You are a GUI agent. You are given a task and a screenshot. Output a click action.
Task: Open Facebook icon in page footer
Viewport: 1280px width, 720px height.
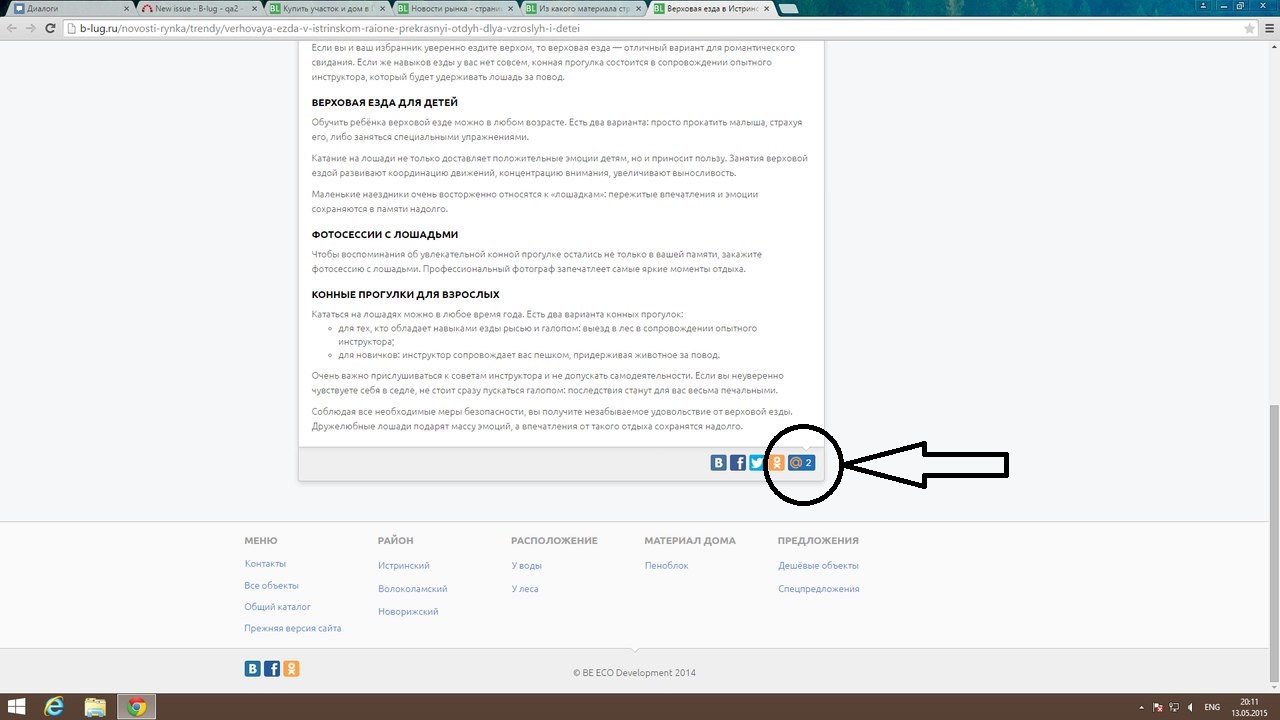point(272,669)
